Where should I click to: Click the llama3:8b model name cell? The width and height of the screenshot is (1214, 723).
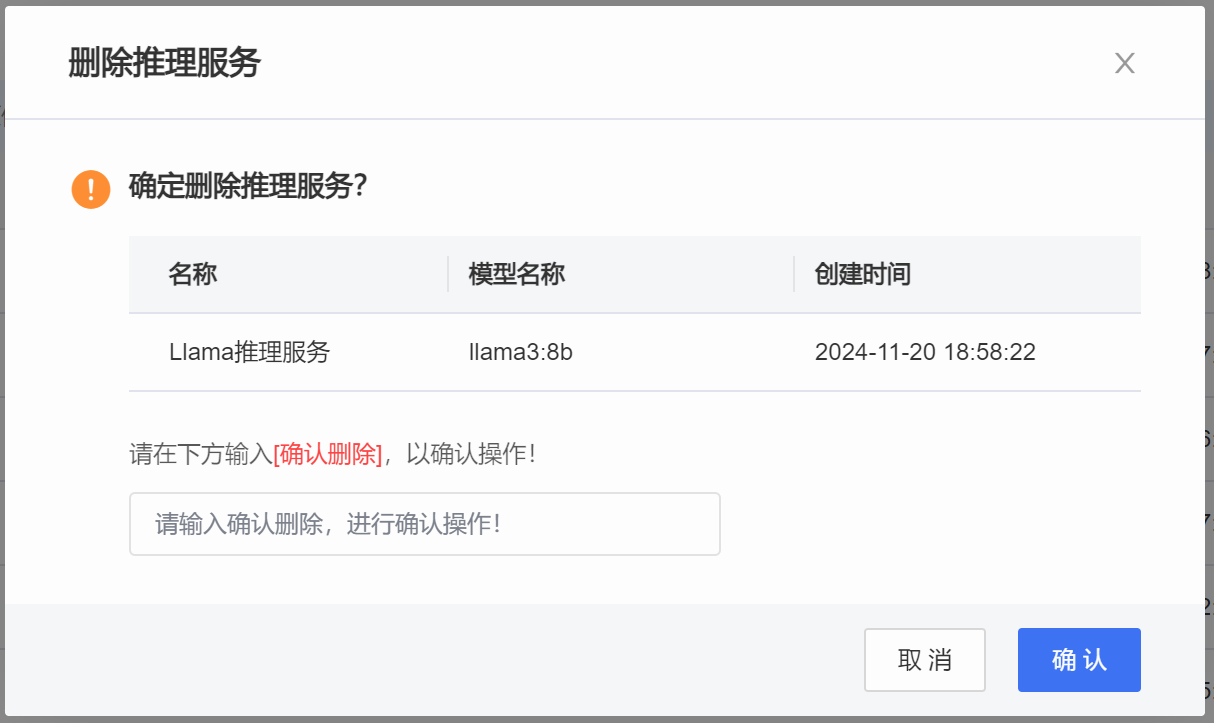[520, 352]
